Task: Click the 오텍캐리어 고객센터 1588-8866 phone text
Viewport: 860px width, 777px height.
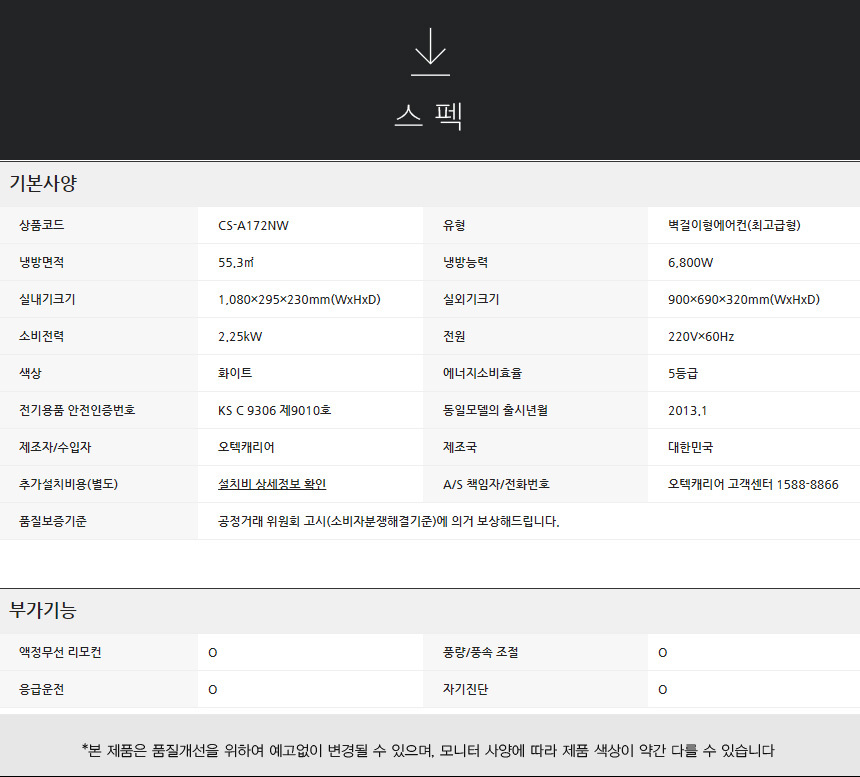Action: pyautogui.click(x=752, y=484)
